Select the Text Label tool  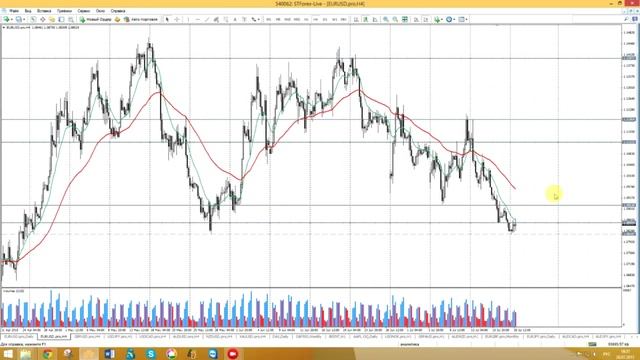pos(244,19)
